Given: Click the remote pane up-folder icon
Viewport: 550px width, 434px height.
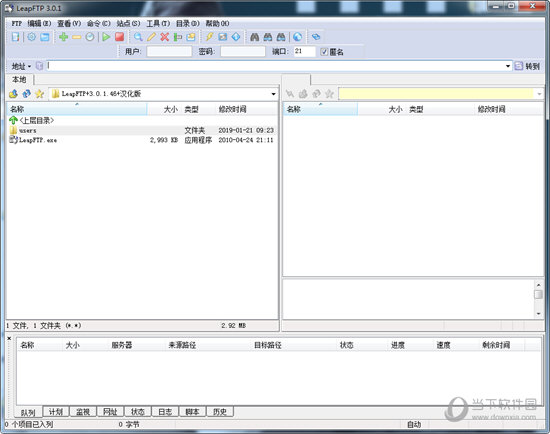Looking at the screenshot, I should (303, 94).
